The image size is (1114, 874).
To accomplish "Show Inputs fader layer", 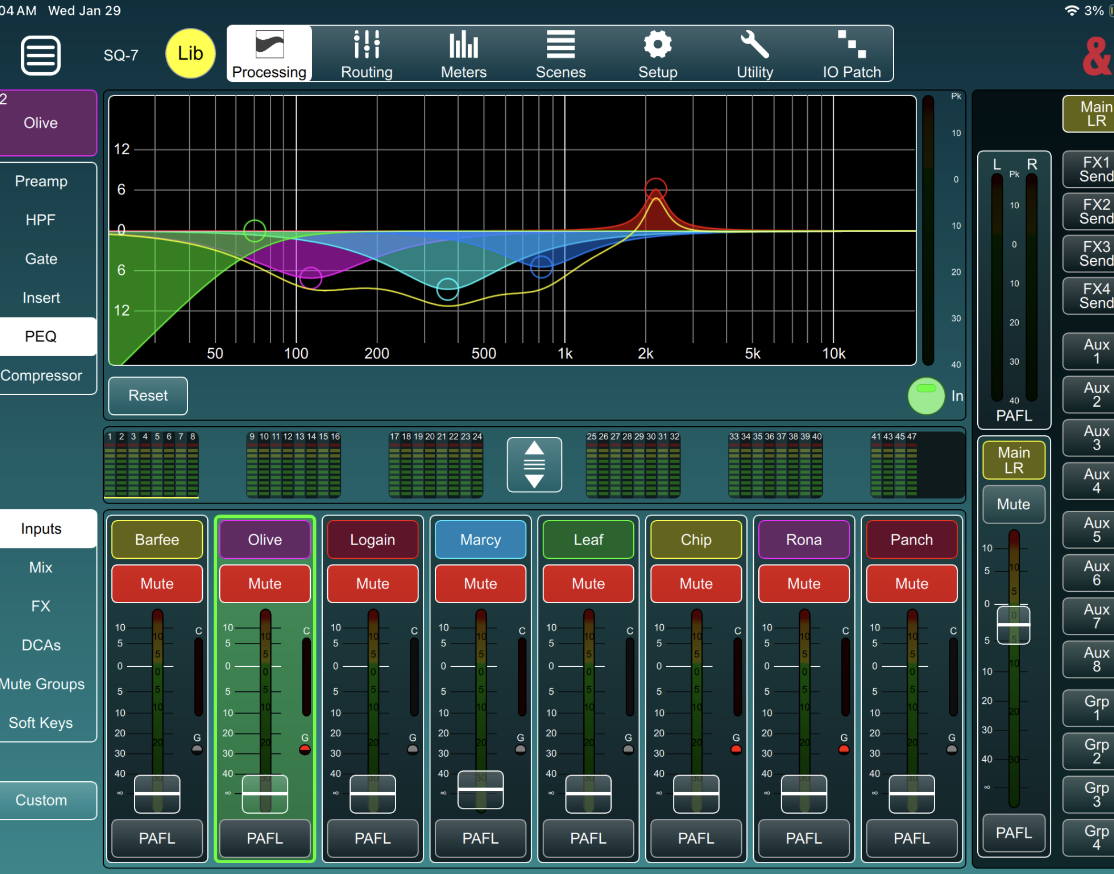I will tap(41, 529).
